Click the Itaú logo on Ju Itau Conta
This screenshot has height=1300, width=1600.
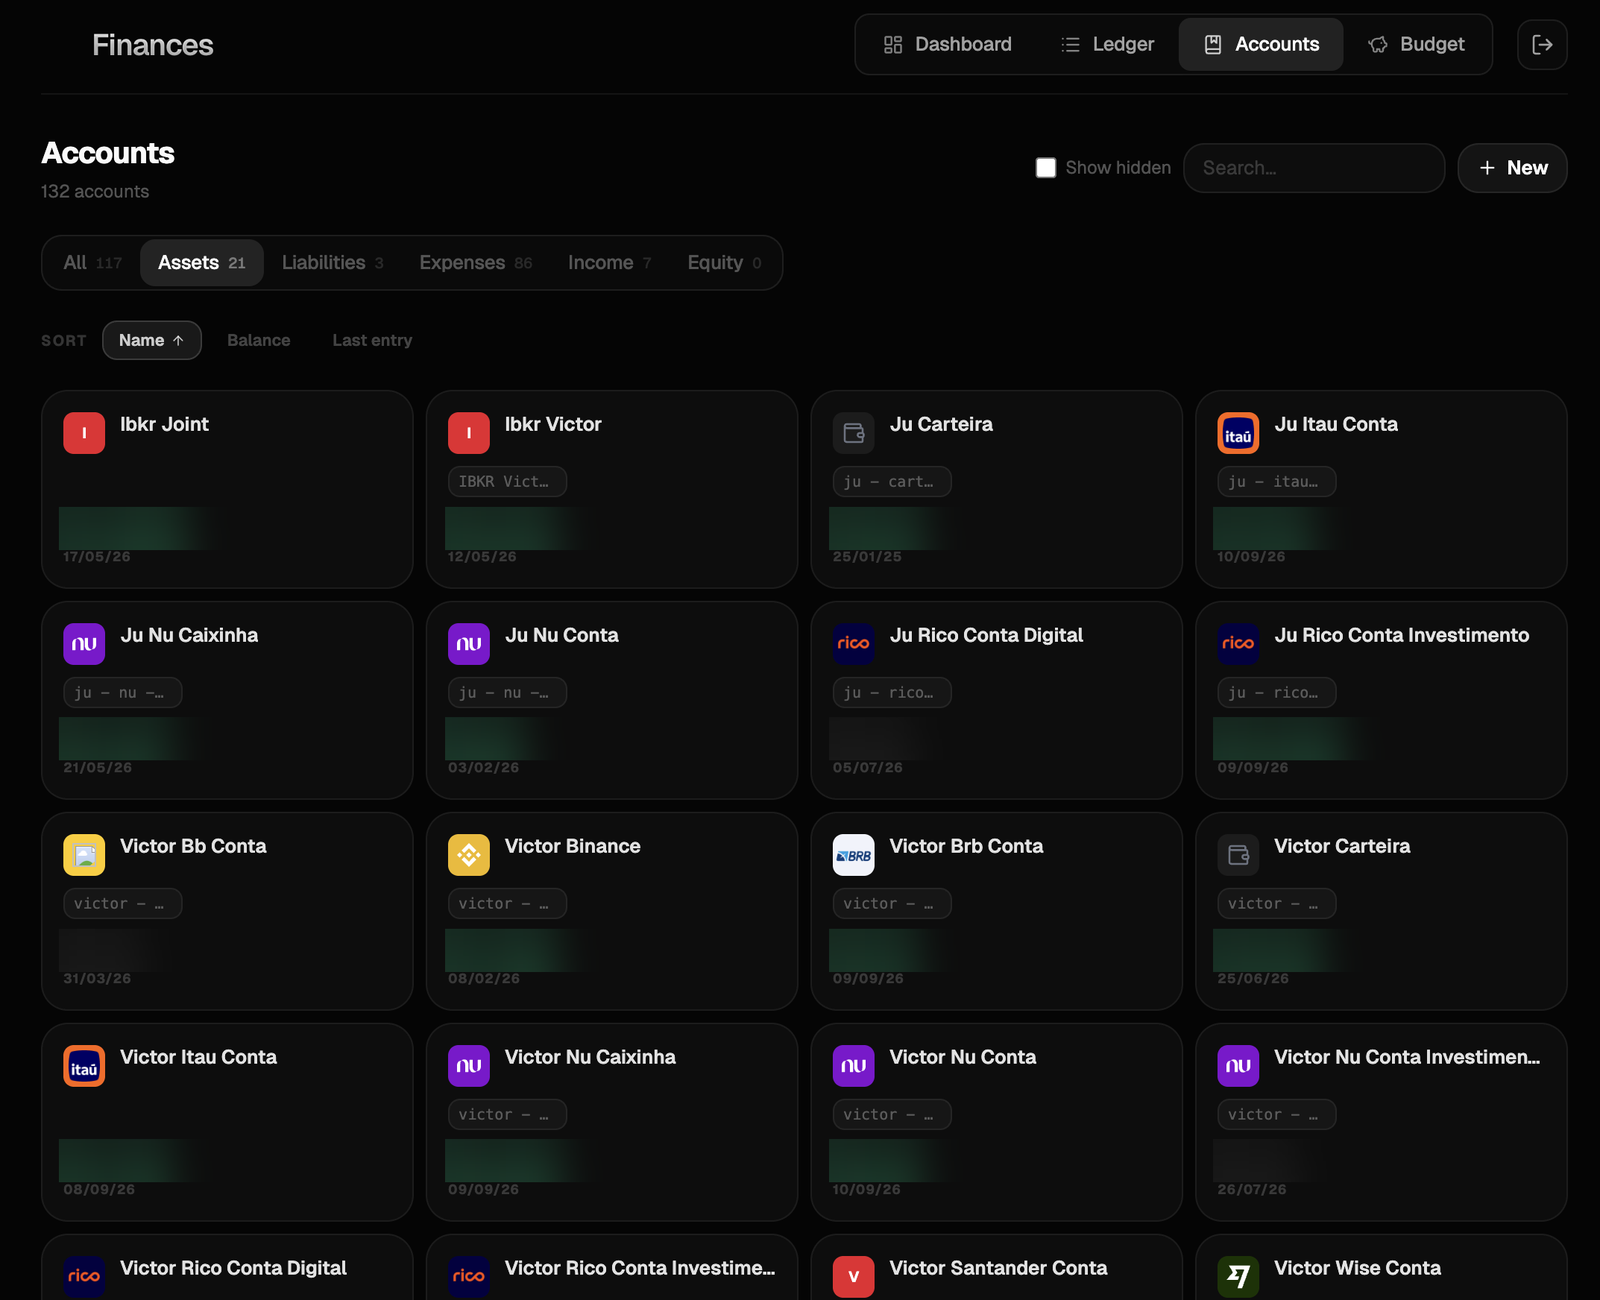coord(1238,433)
